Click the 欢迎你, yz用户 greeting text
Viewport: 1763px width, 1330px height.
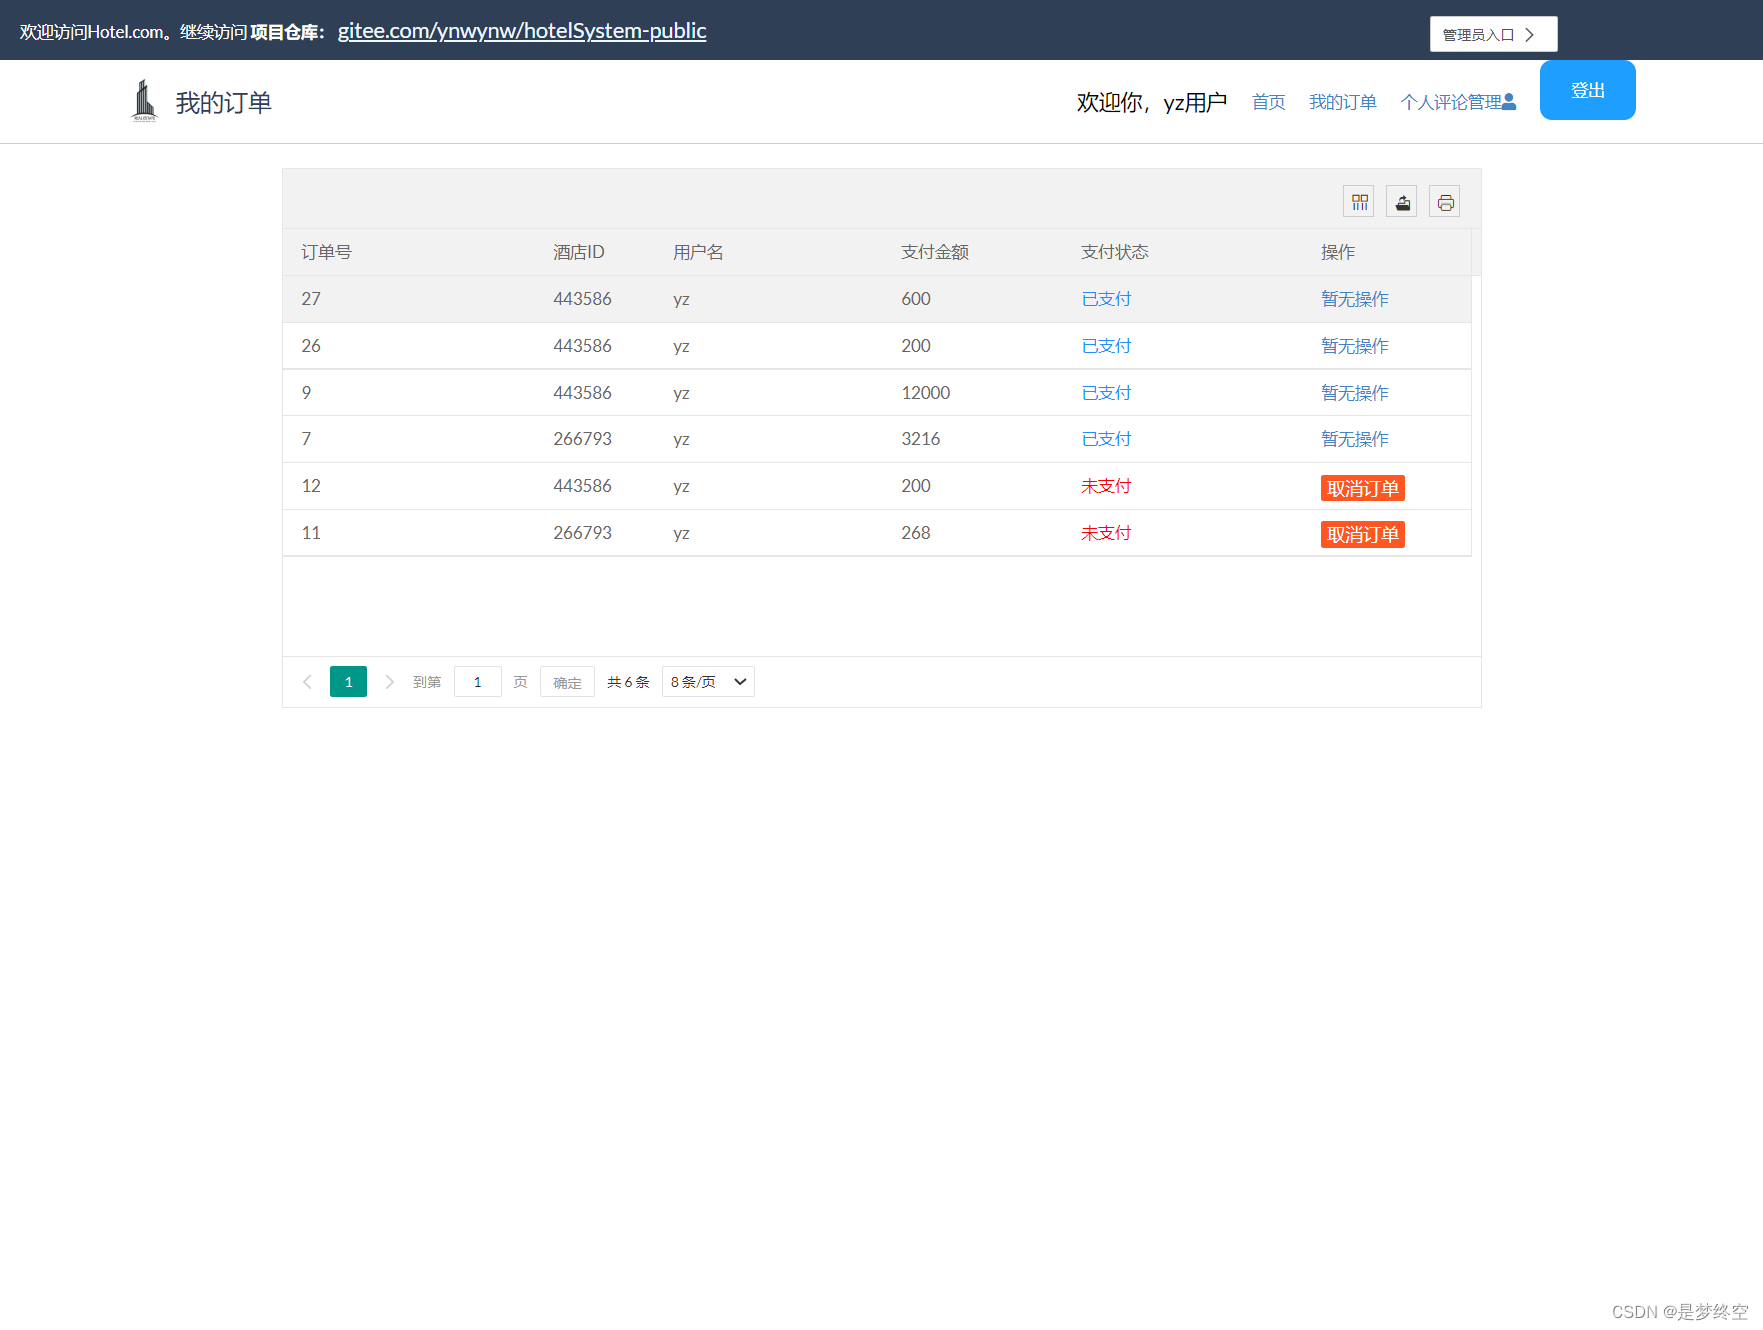[1151, 103]
